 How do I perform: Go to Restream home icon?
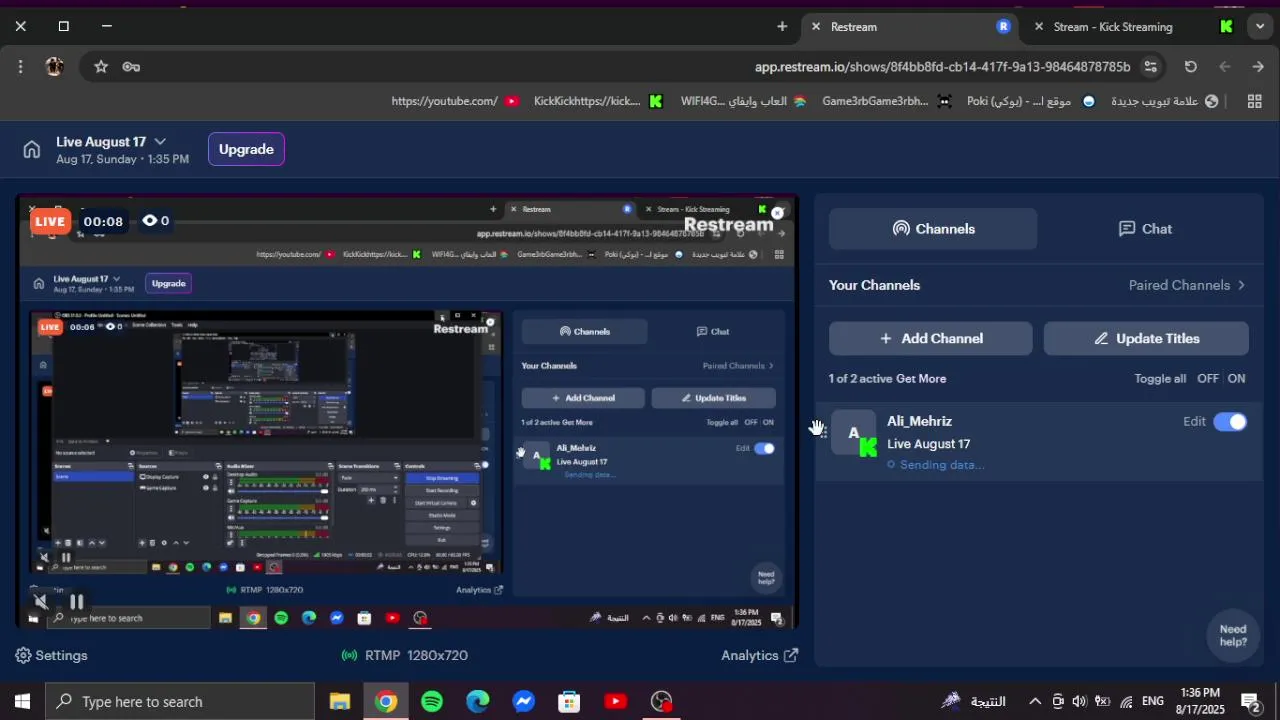32,150
